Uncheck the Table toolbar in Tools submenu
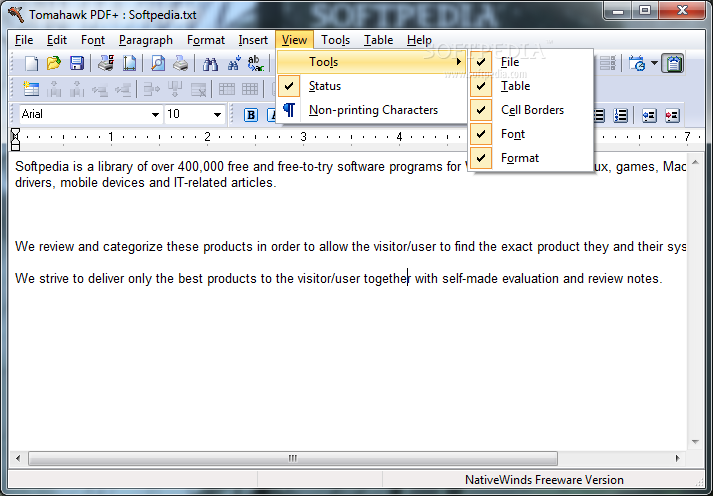Screen dimensions: 713x496 531,86
